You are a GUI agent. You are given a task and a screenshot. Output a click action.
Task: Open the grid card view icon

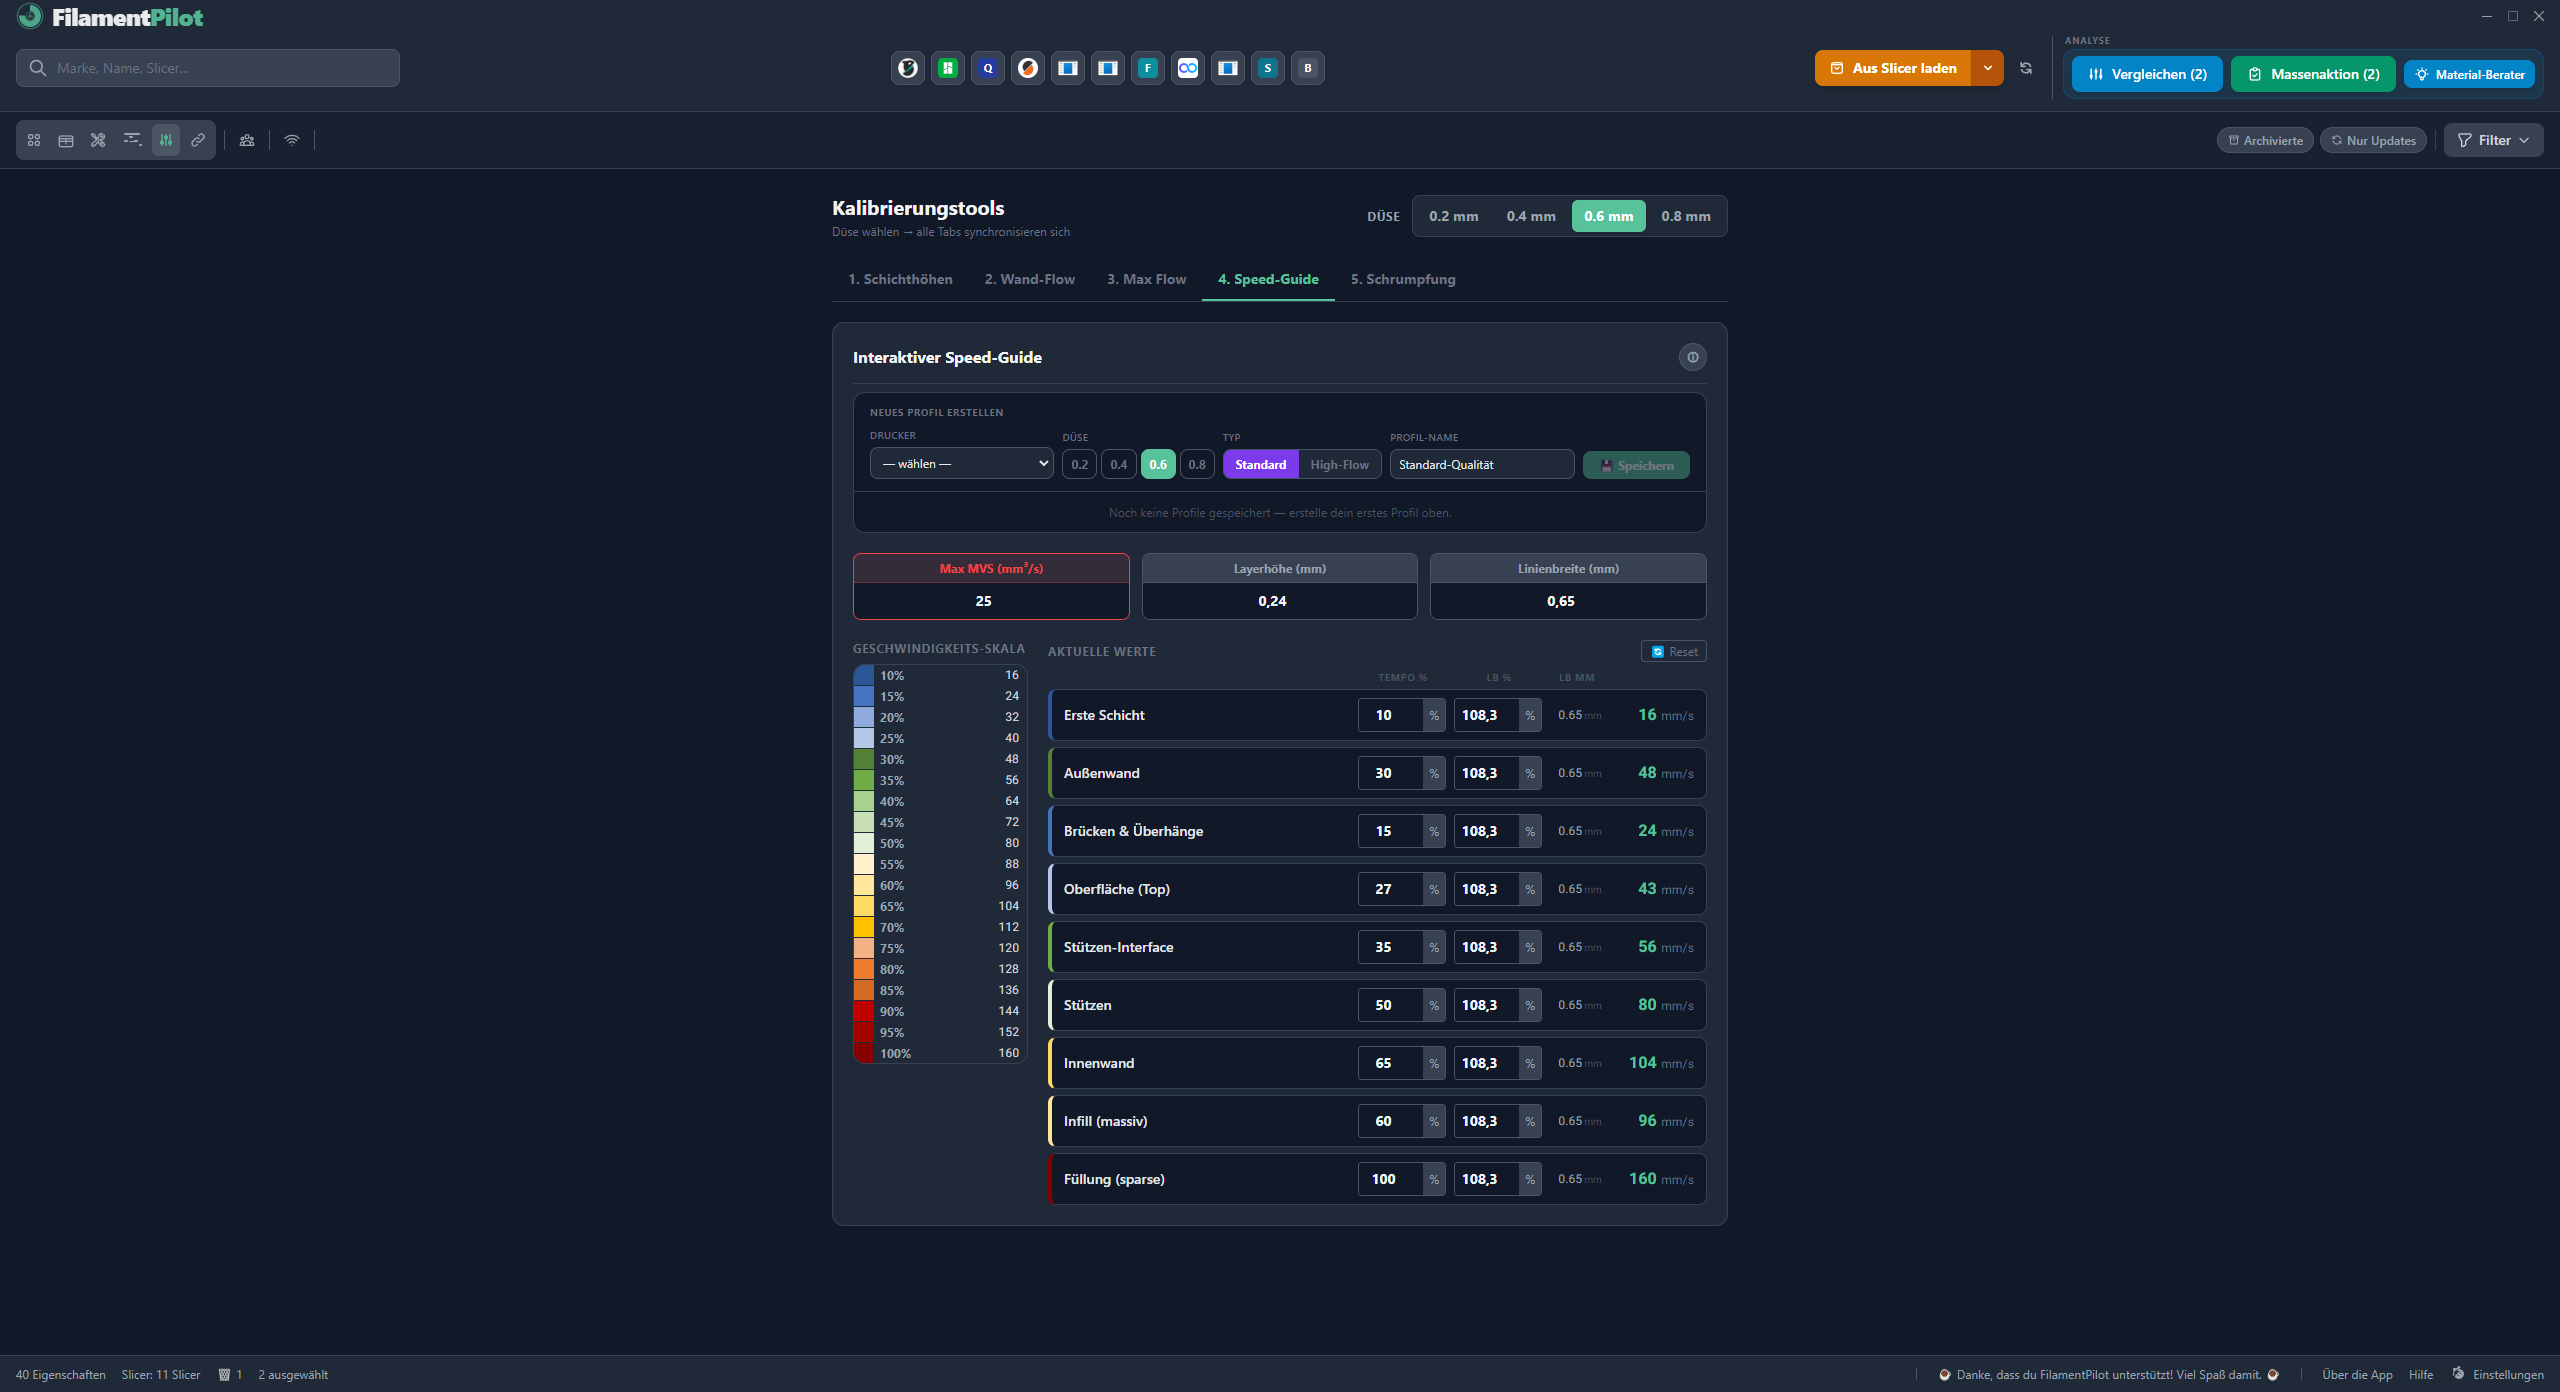pos(34,140)
